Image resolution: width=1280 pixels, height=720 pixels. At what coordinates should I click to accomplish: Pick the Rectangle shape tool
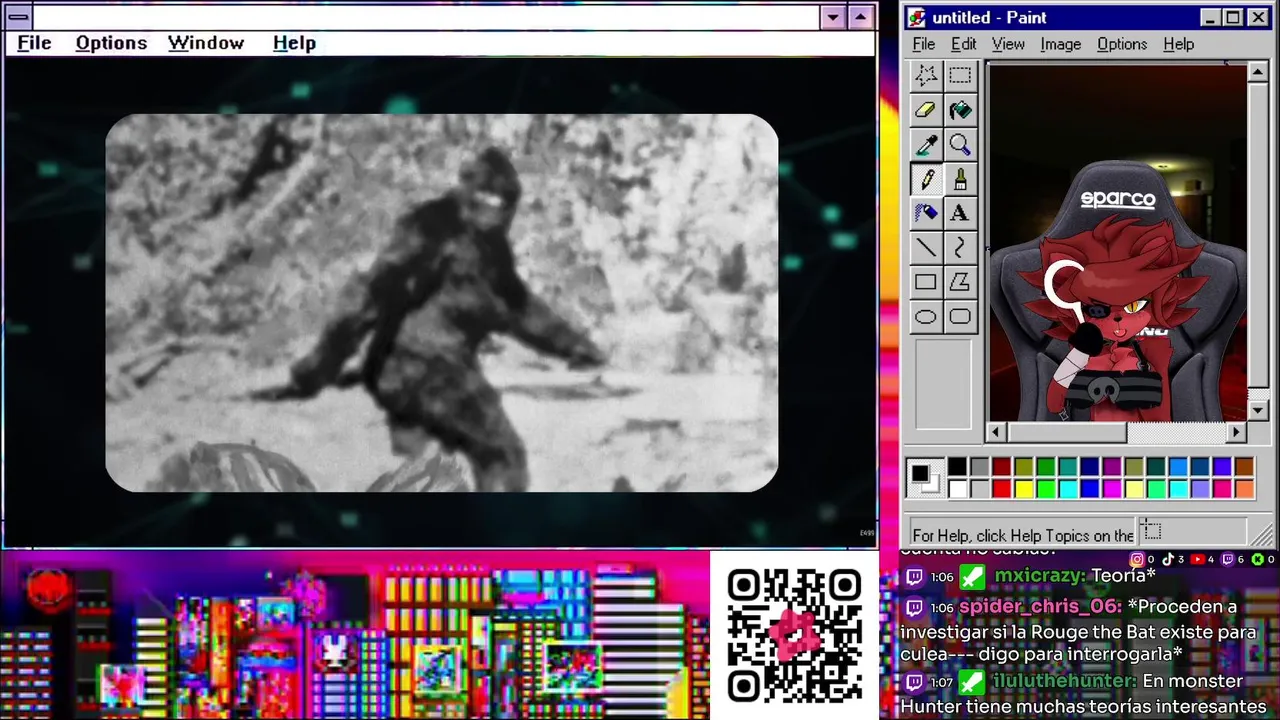tap(926, 282)
